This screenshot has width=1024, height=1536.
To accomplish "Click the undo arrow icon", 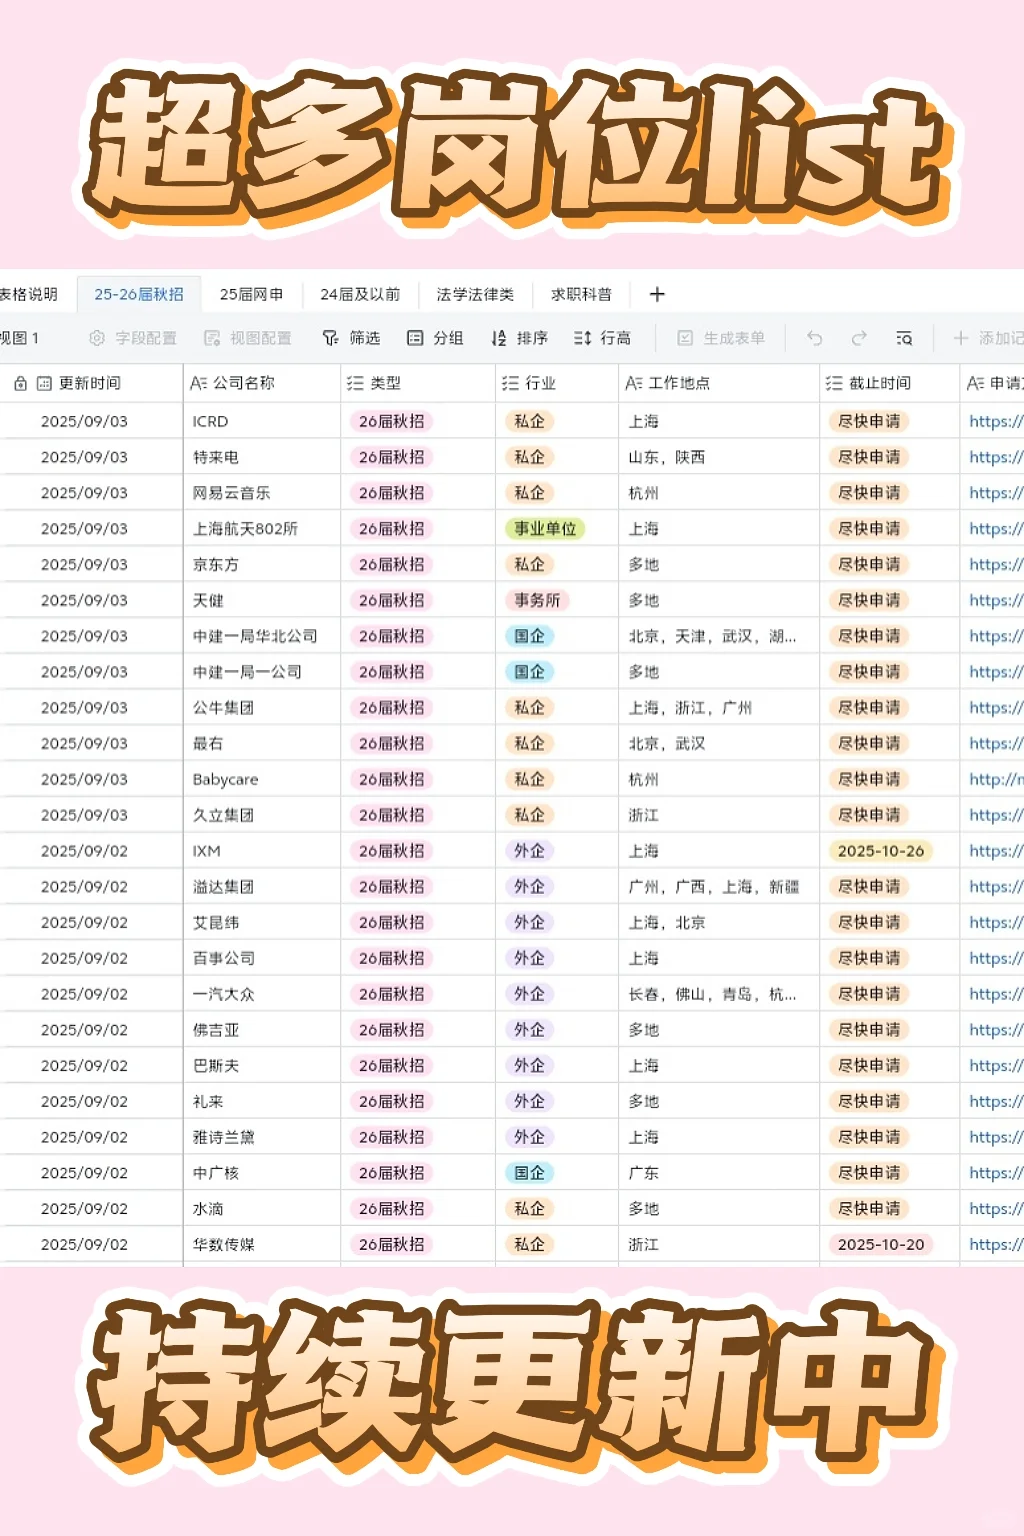I will 815,338.
